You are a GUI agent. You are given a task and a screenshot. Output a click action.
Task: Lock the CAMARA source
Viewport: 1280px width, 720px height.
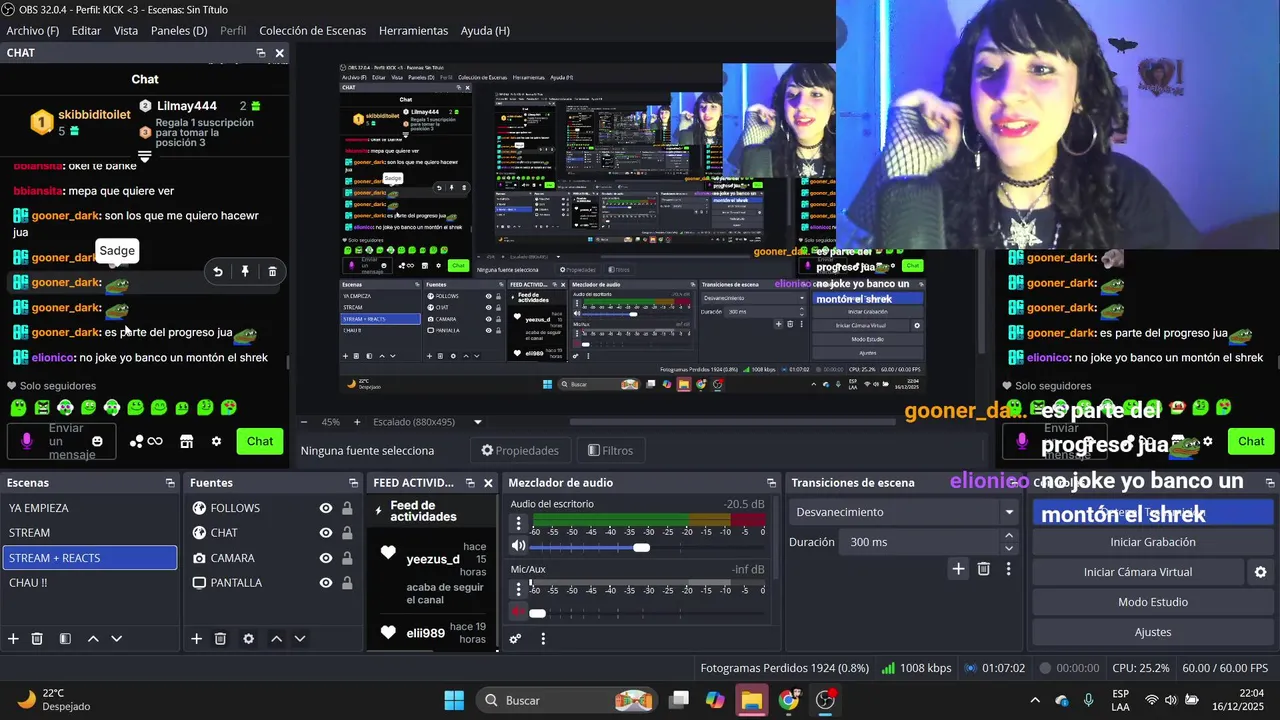click(x=347, y=558)
